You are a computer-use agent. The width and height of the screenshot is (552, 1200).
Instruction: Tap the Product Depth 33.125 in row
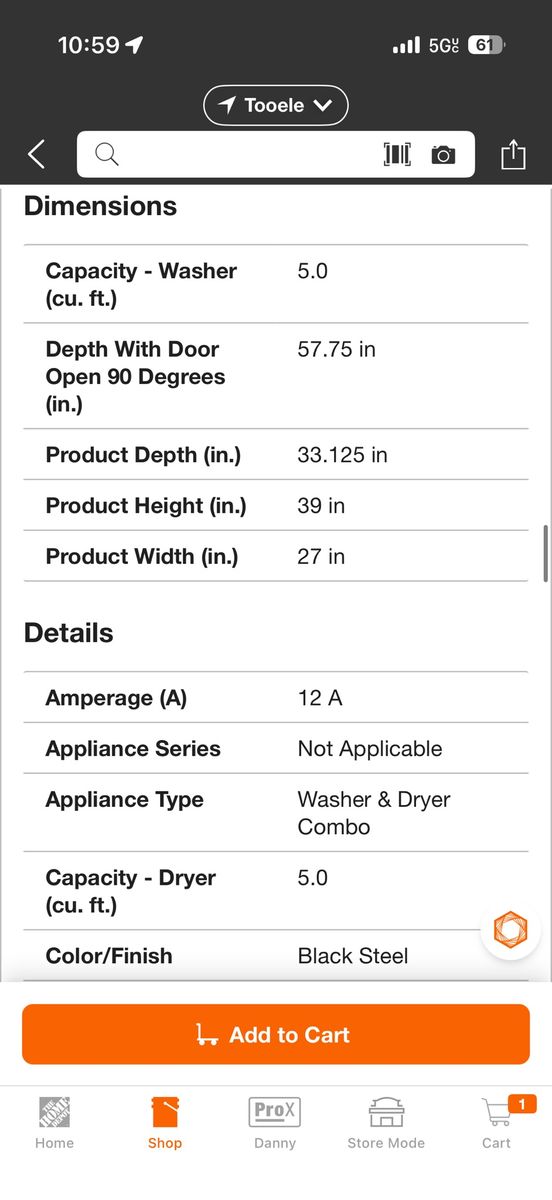coord(276,455)
